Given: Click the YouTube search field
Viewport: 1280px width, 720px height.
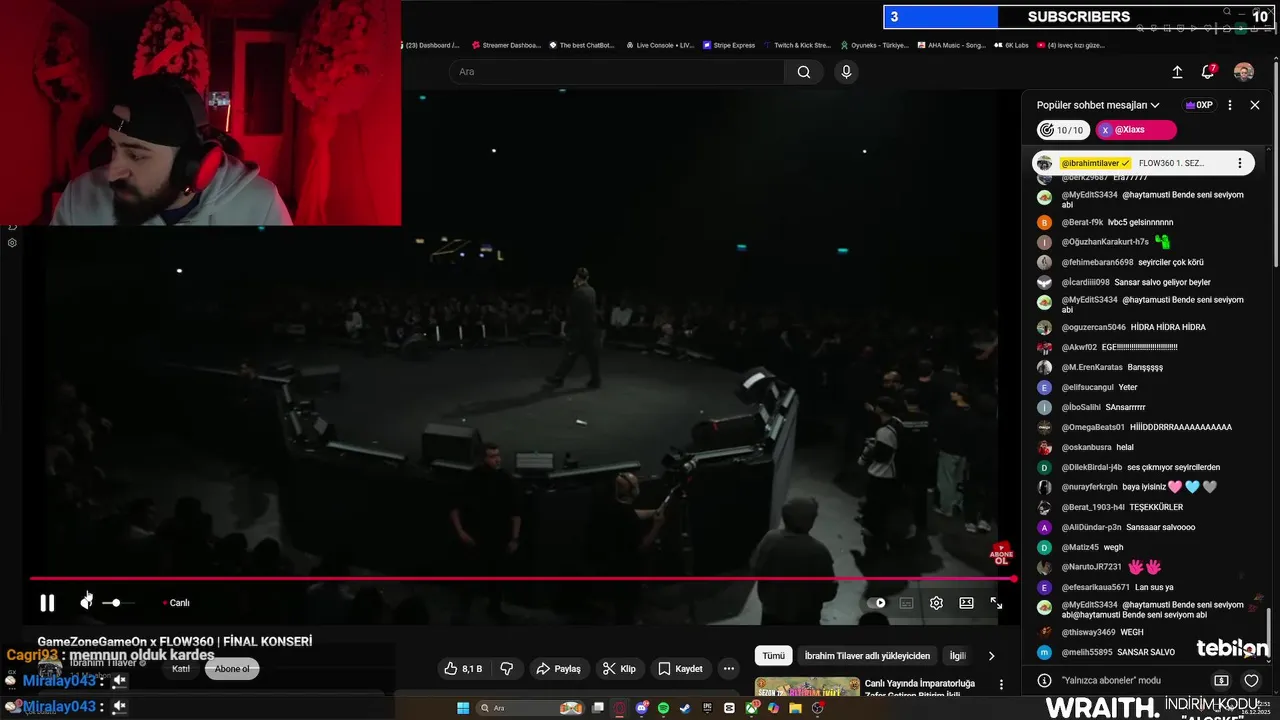Looking at the screenshot, I should (617, 72).
